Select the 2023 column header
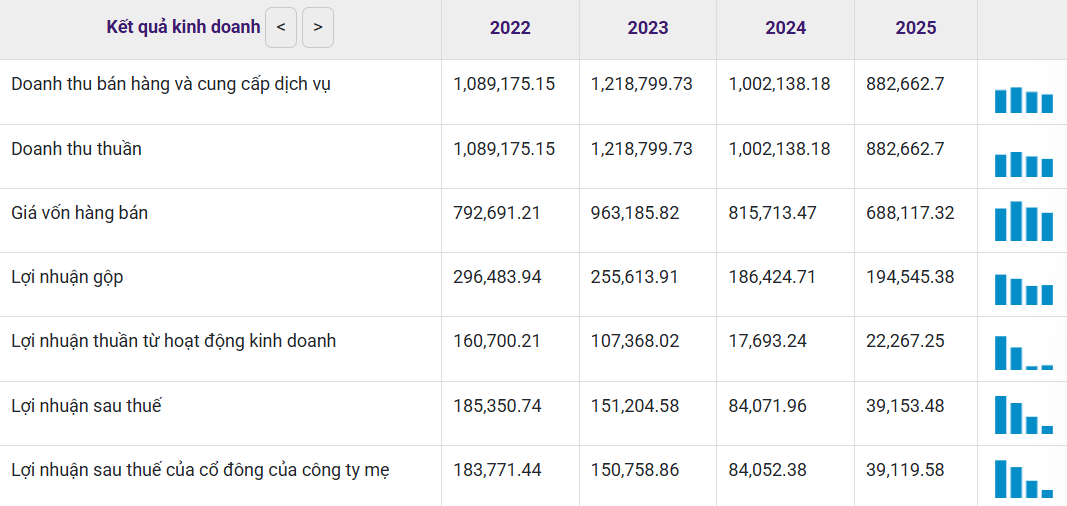Viewport: 1067px width, 506px height. [648, 28]
